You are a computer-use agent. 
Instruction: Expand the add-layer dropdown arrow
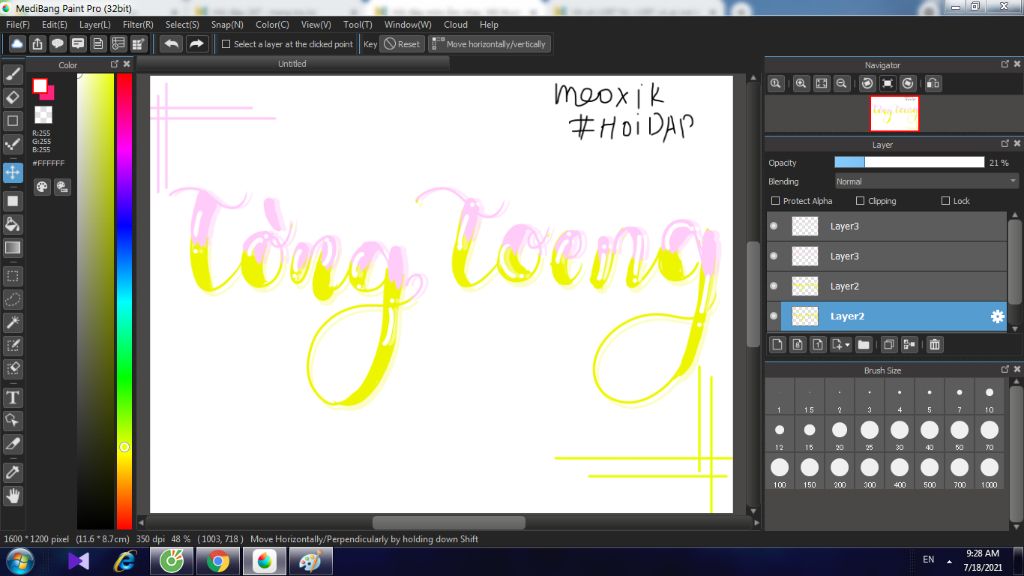pyautogui.click(x=848, y=345)
